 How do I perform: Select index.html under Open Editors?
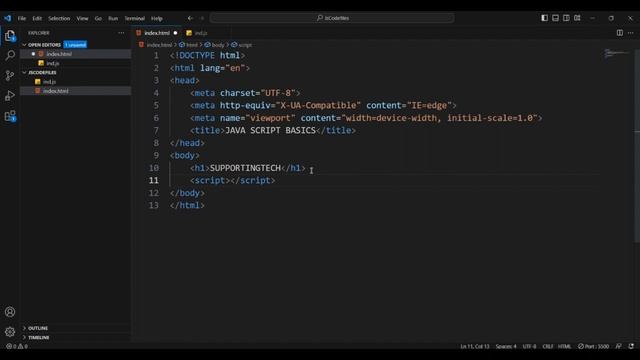tap(76, 54)
